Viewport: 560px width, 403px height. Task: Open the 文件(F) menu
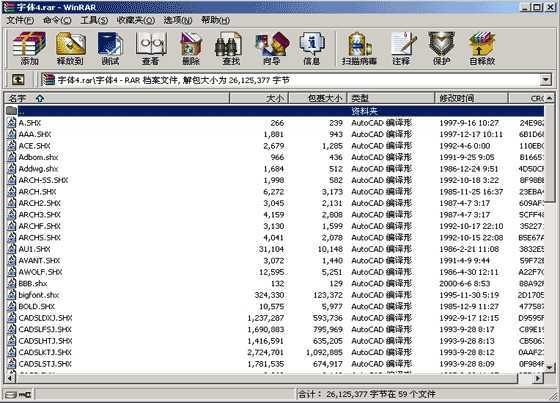pos(20,20)
